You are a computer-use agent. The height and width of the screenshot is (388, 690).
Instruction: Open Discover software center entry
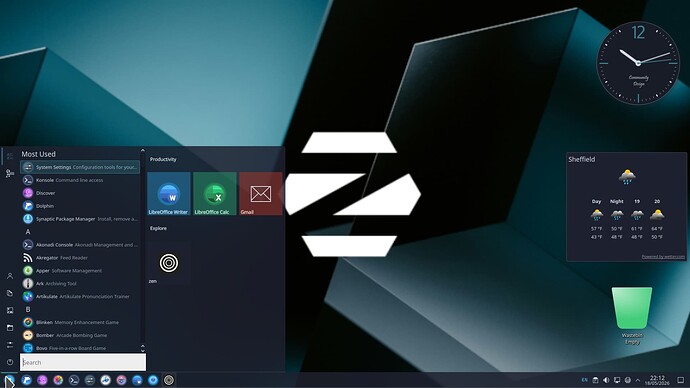[80, 193]
